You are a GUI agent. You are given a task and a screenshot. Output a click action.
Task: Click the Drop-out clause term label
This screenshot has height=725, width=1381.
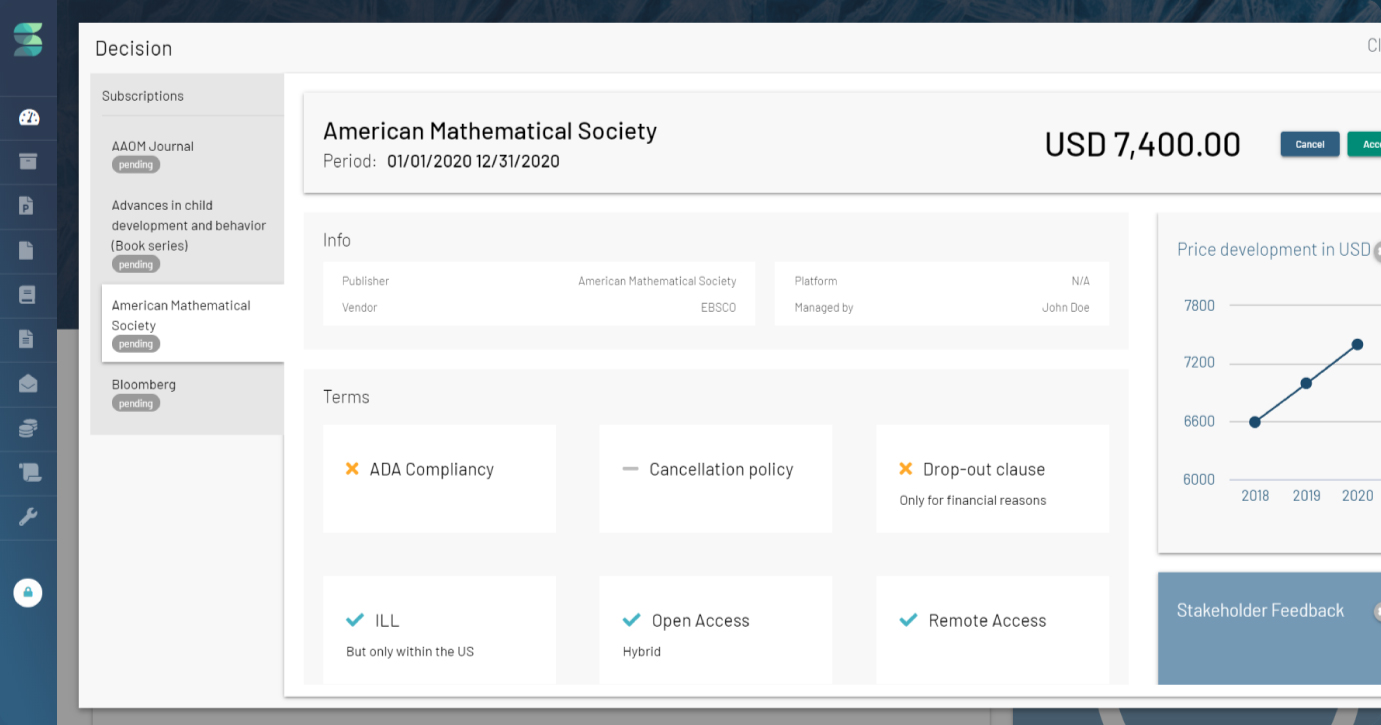[984, 469]
